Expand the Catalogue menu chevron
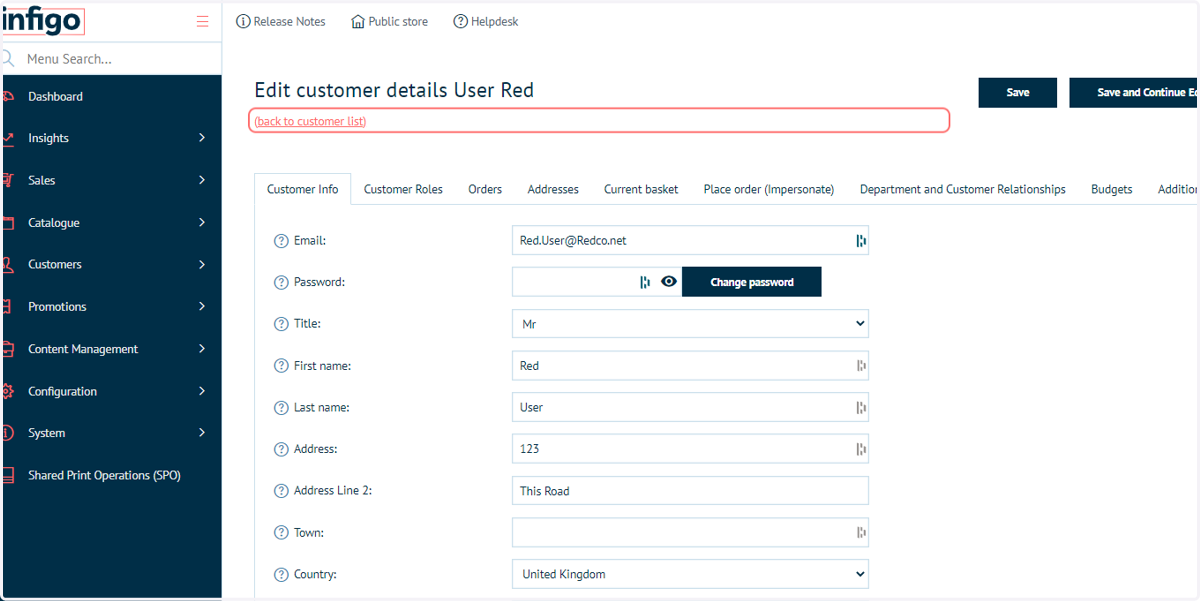The height and width of the screenshot is (601, 1200). (x=202, y=222)
